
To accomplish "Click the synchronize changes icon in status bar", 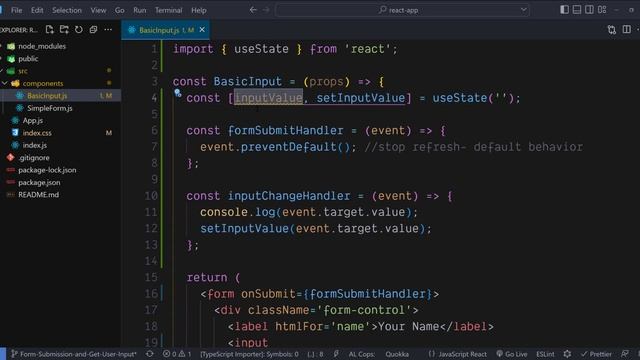I will [150, 354].
